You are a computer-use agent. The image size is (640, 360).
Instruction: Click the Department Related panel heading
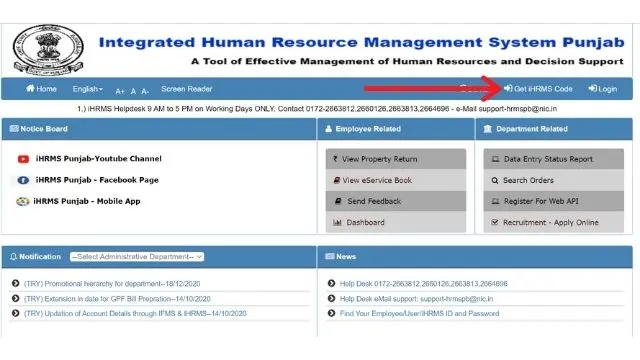click(x=531, y=129)
